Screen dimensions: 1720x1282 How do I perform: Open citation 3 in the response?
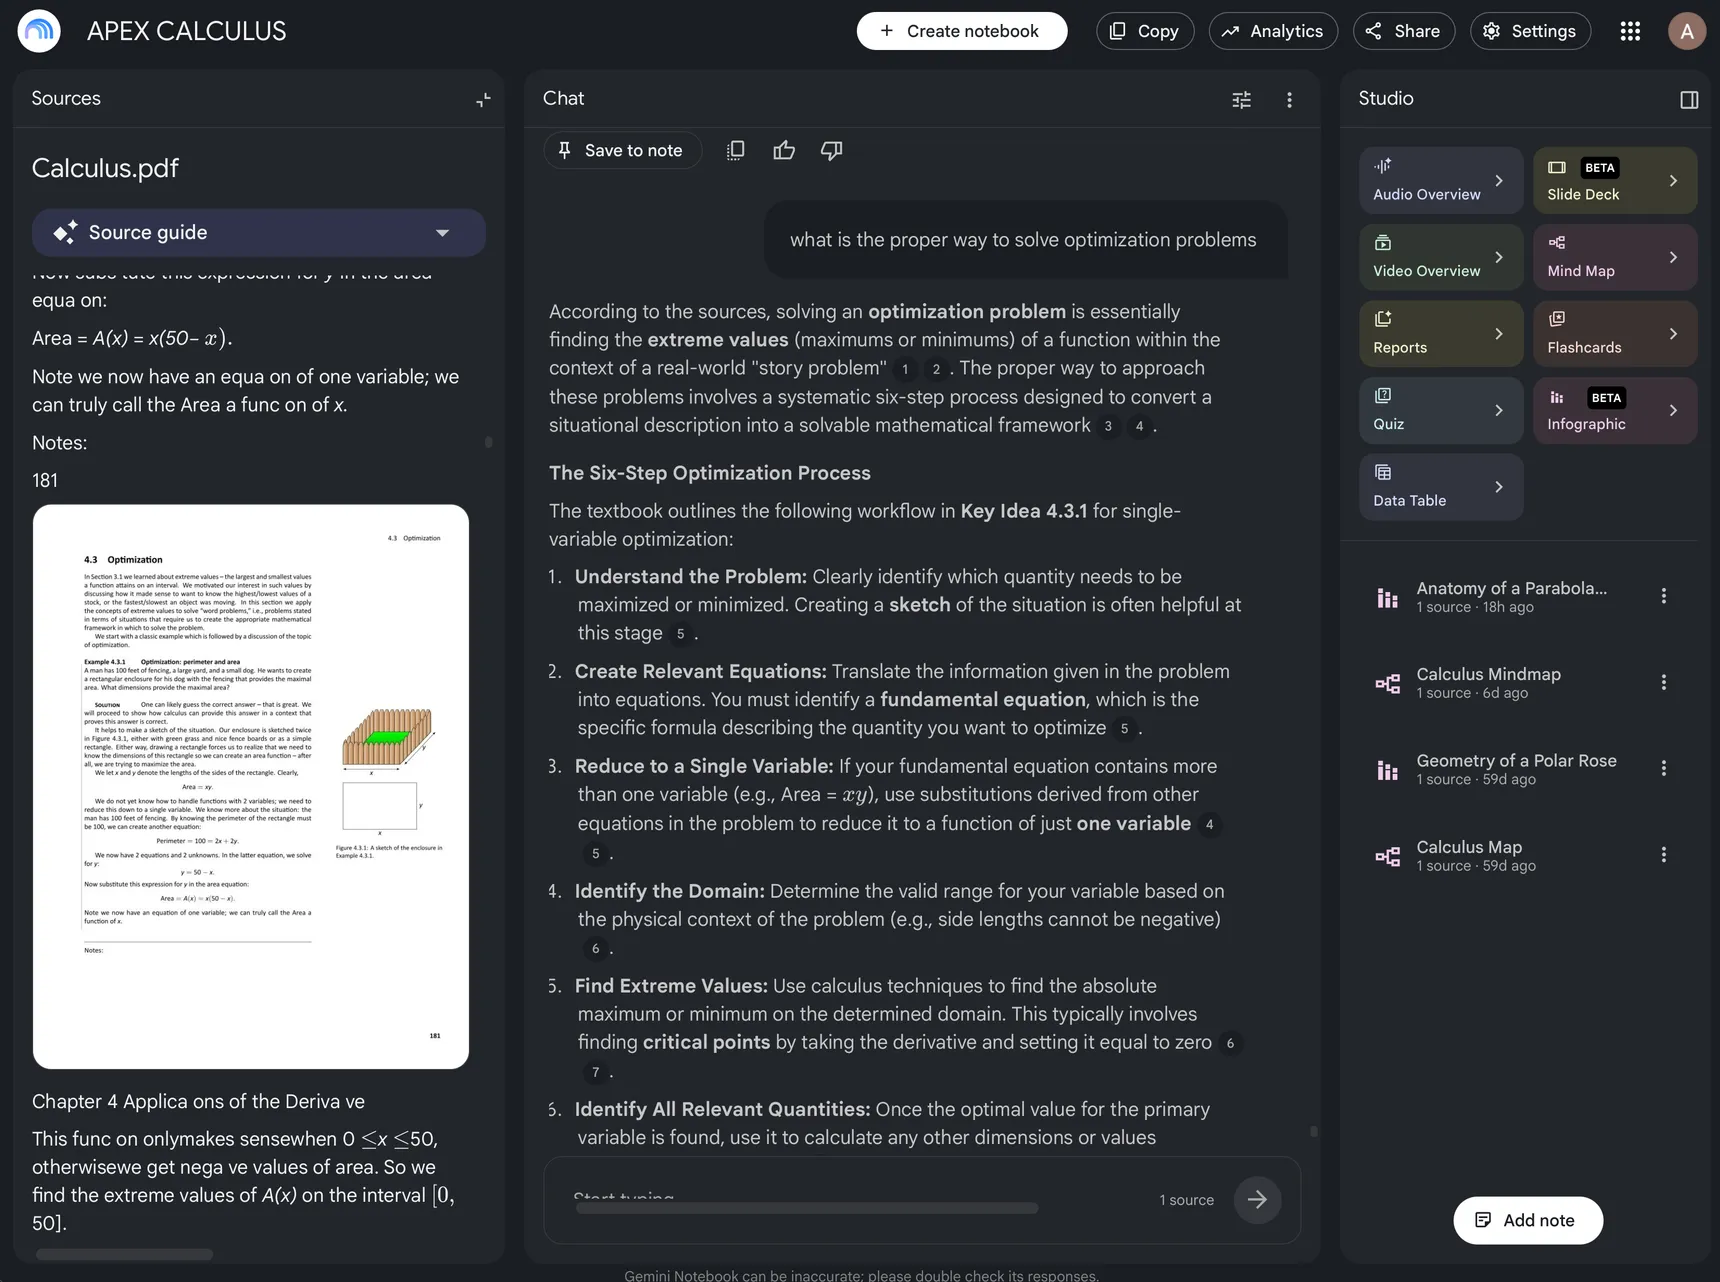click(1107, 426)
